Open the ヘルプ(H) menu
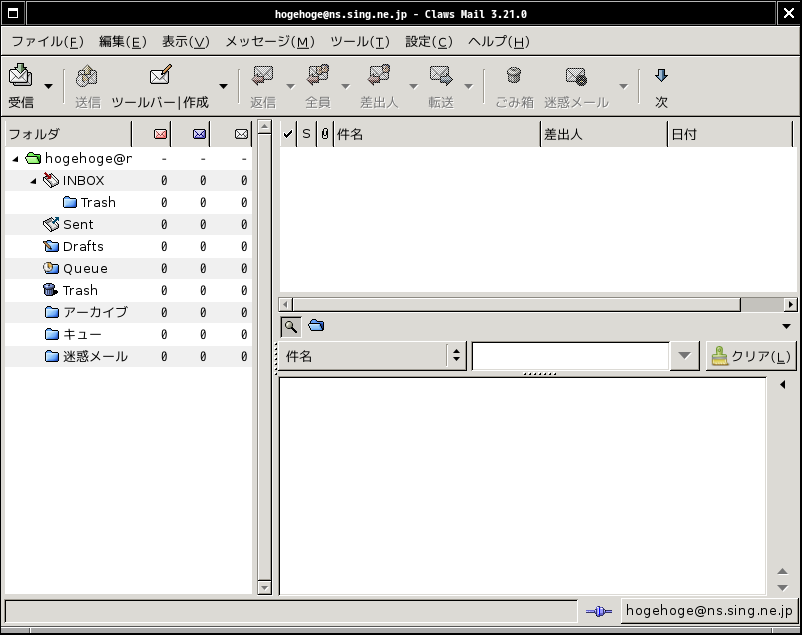 [499, 41]
